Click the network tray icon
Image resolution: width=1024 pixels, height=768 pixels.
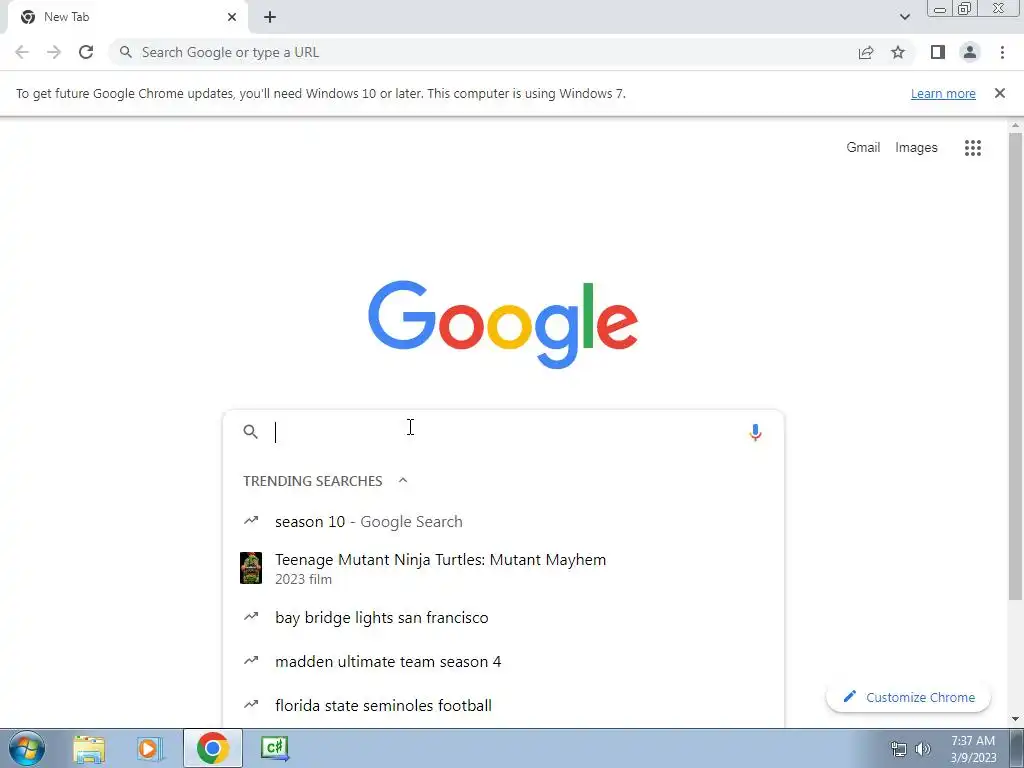point(899,749)
